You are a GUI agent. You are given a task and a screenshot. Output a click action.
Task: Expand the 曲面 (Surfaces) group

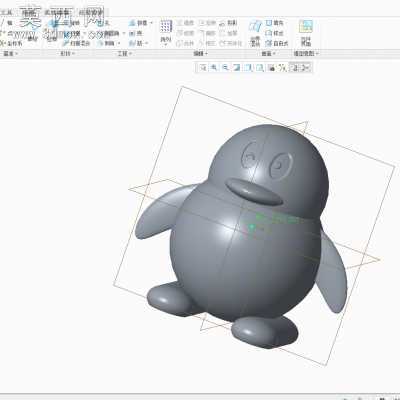coord(268,53)
